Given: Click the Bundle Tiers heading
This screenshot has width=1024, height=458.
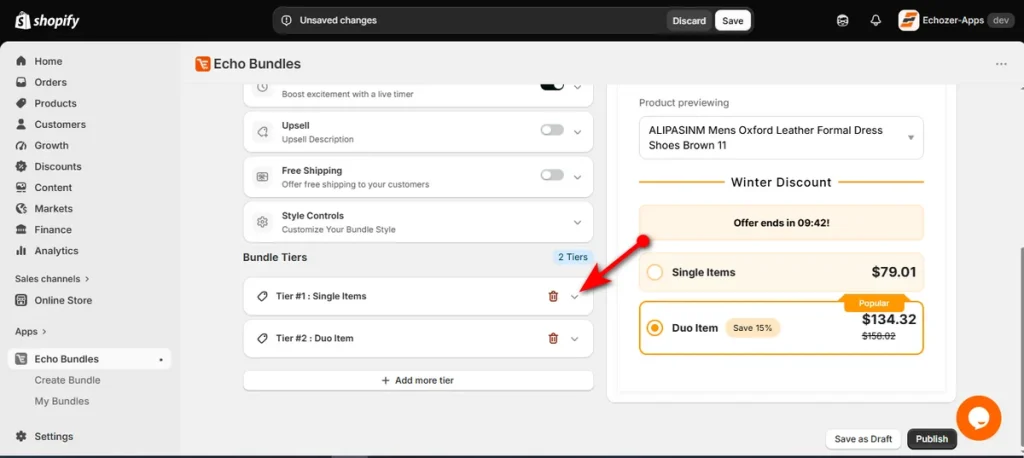Looking at the screenshot, I should click(275, 257).
